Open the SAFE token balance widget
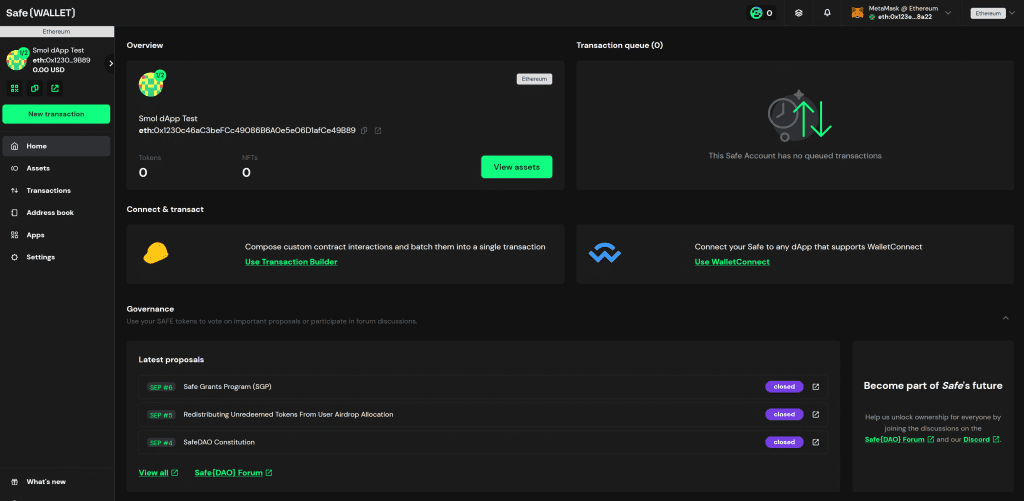 761,12
